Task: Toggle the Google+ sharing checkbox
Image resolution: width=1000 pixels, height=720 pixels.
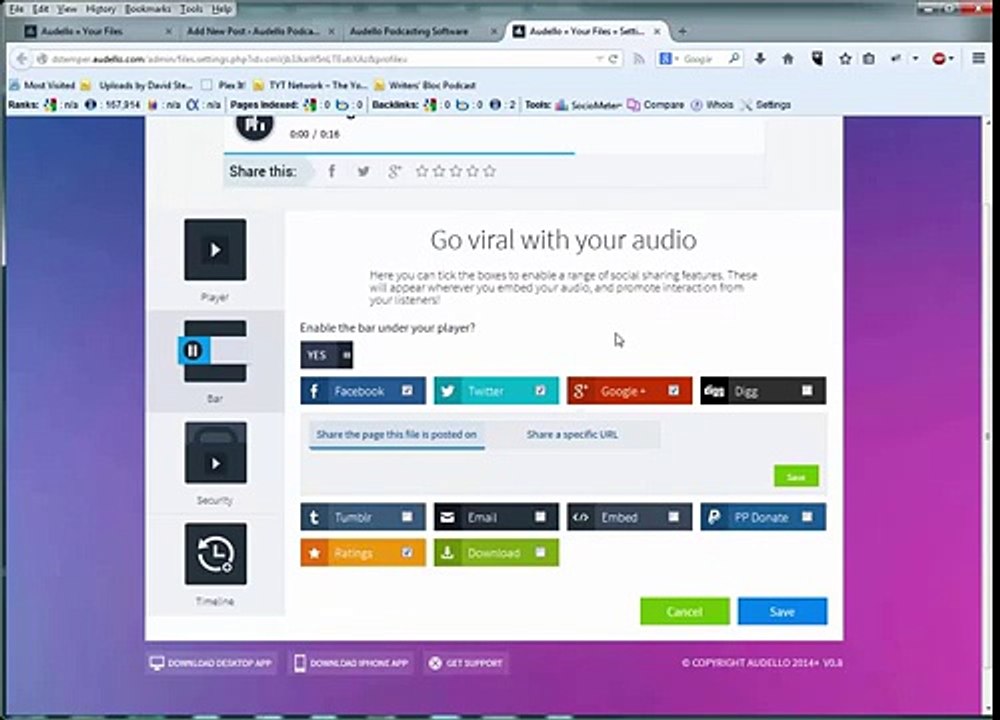Action: point(673,390)
